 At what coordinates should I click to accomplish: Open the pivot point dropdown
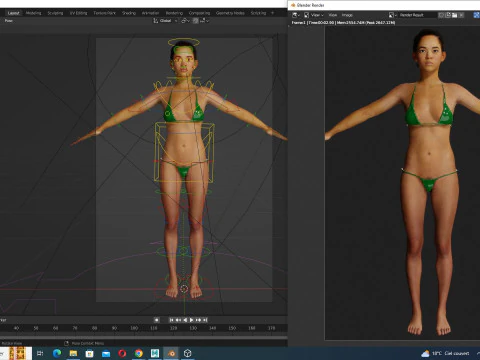(185, 21)
